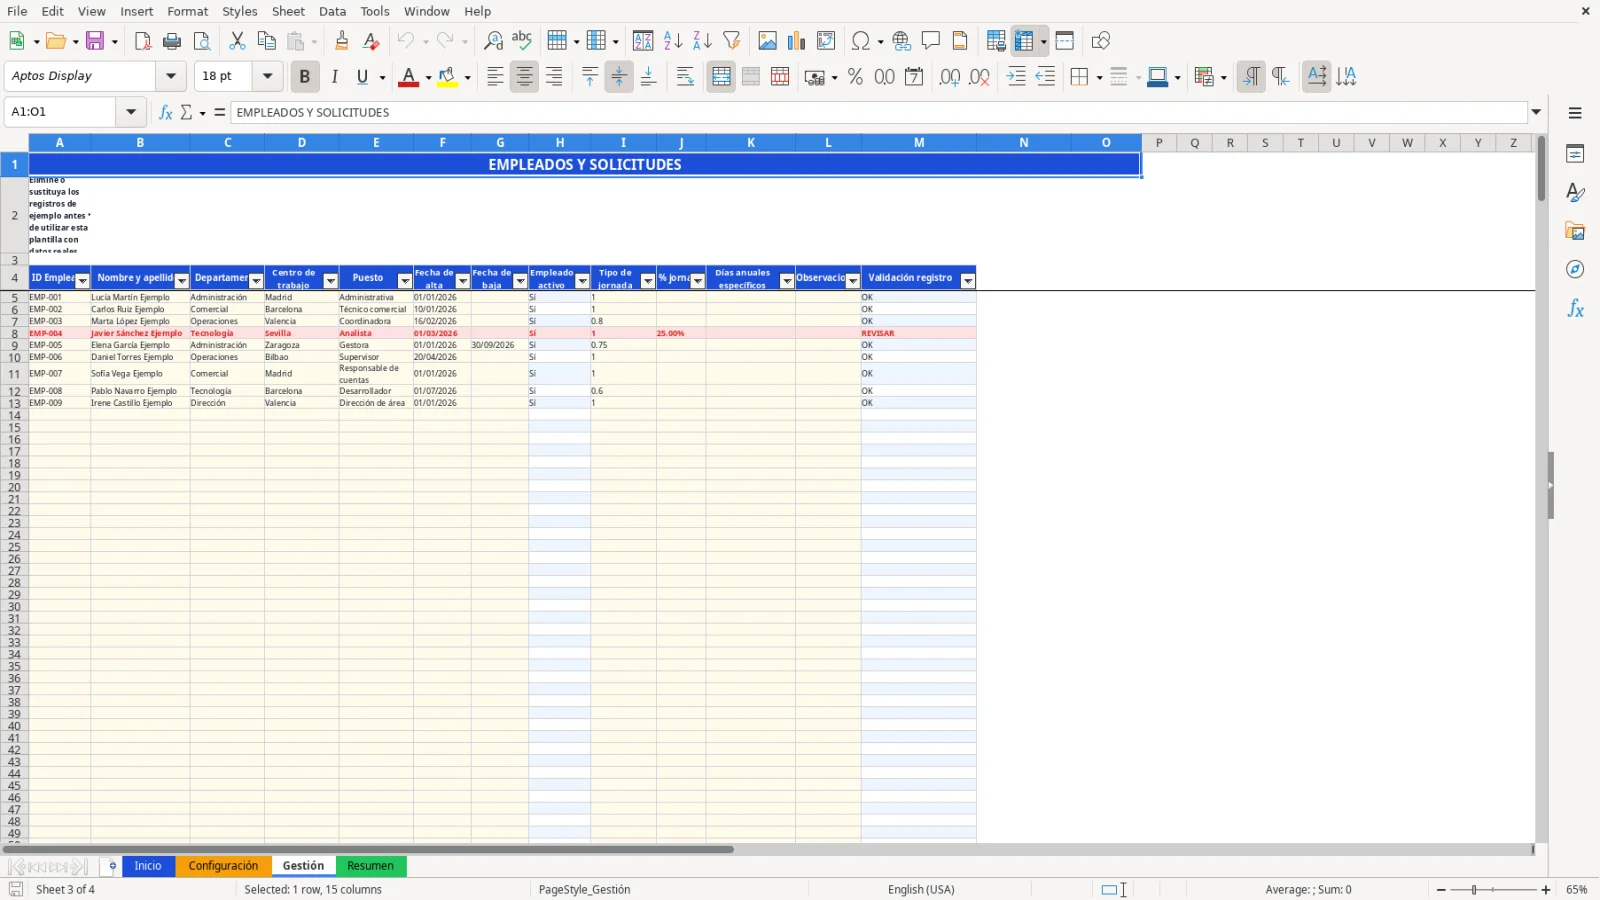Cut the selection with the scissors icon
The image size is (1600, 900).
237,41
